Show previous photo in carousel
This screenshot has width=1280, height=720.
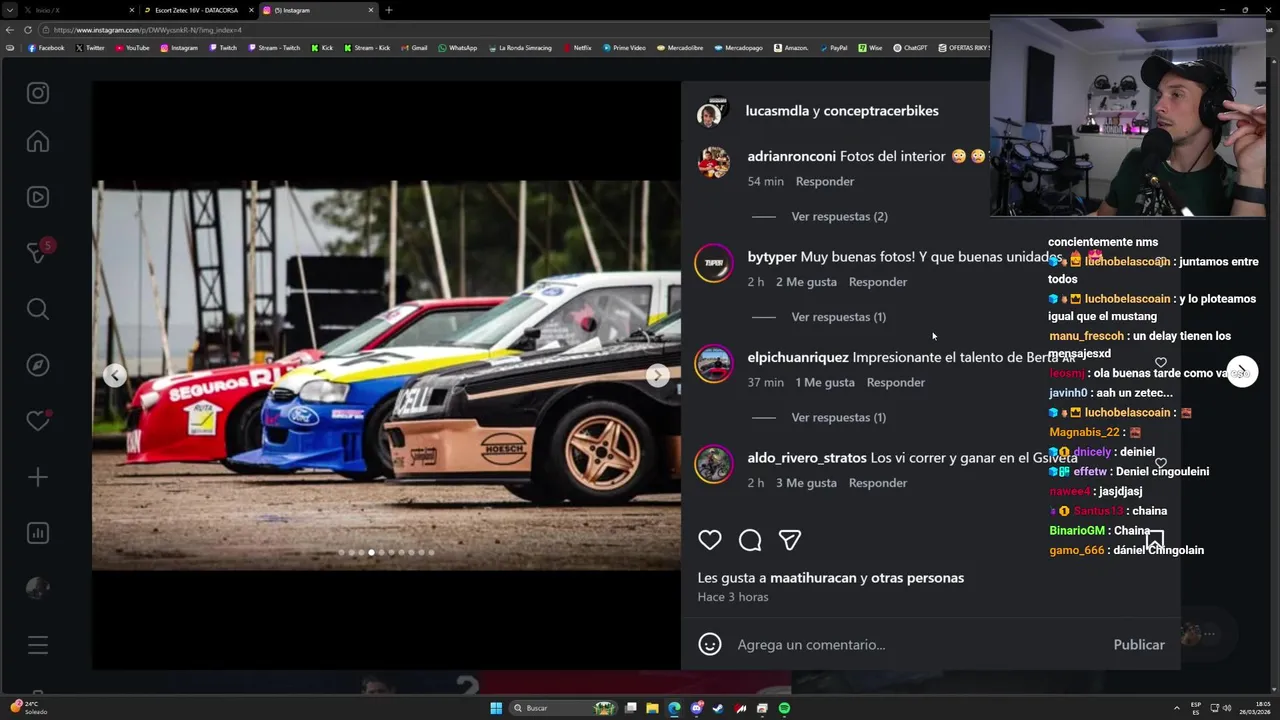tap(115, 375)
